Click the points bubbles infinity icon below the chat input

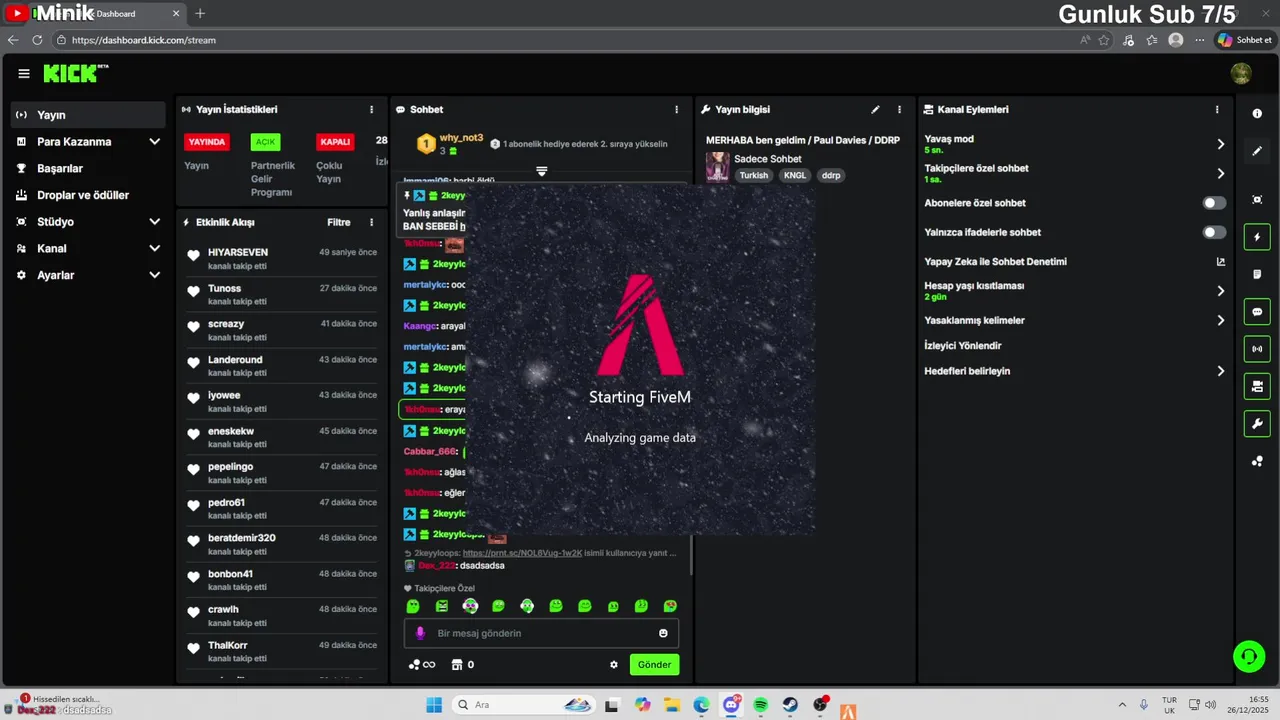(422, 665)
